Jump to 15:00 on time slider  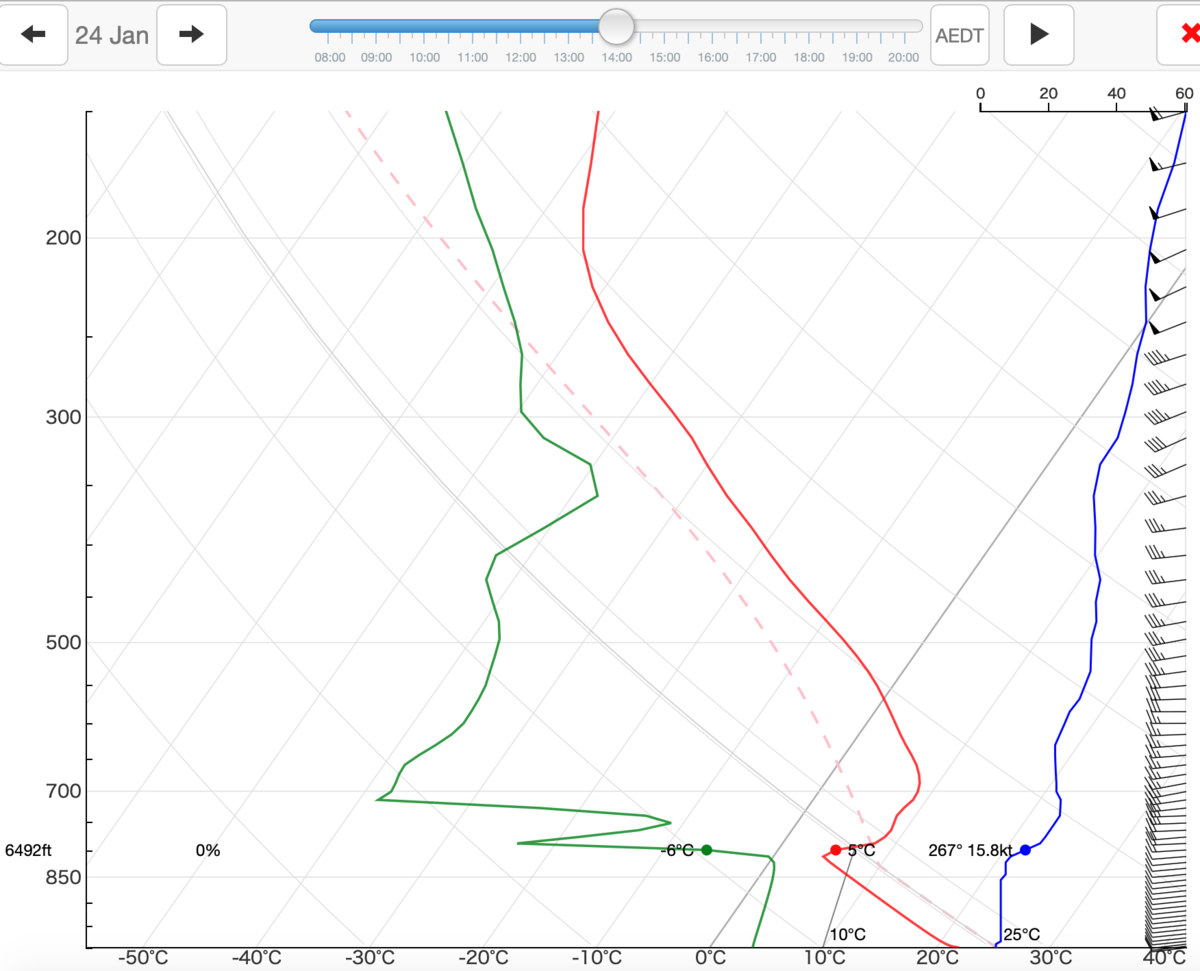click(x=665, y=58)
